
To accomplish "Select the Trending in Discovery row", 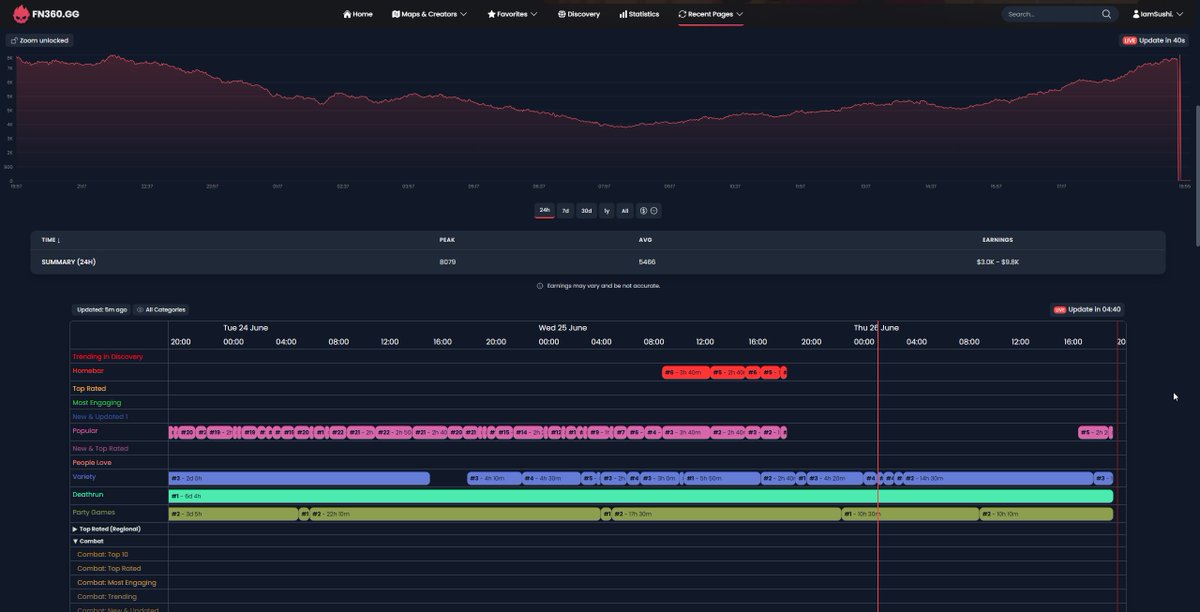I will pos(107,357).
